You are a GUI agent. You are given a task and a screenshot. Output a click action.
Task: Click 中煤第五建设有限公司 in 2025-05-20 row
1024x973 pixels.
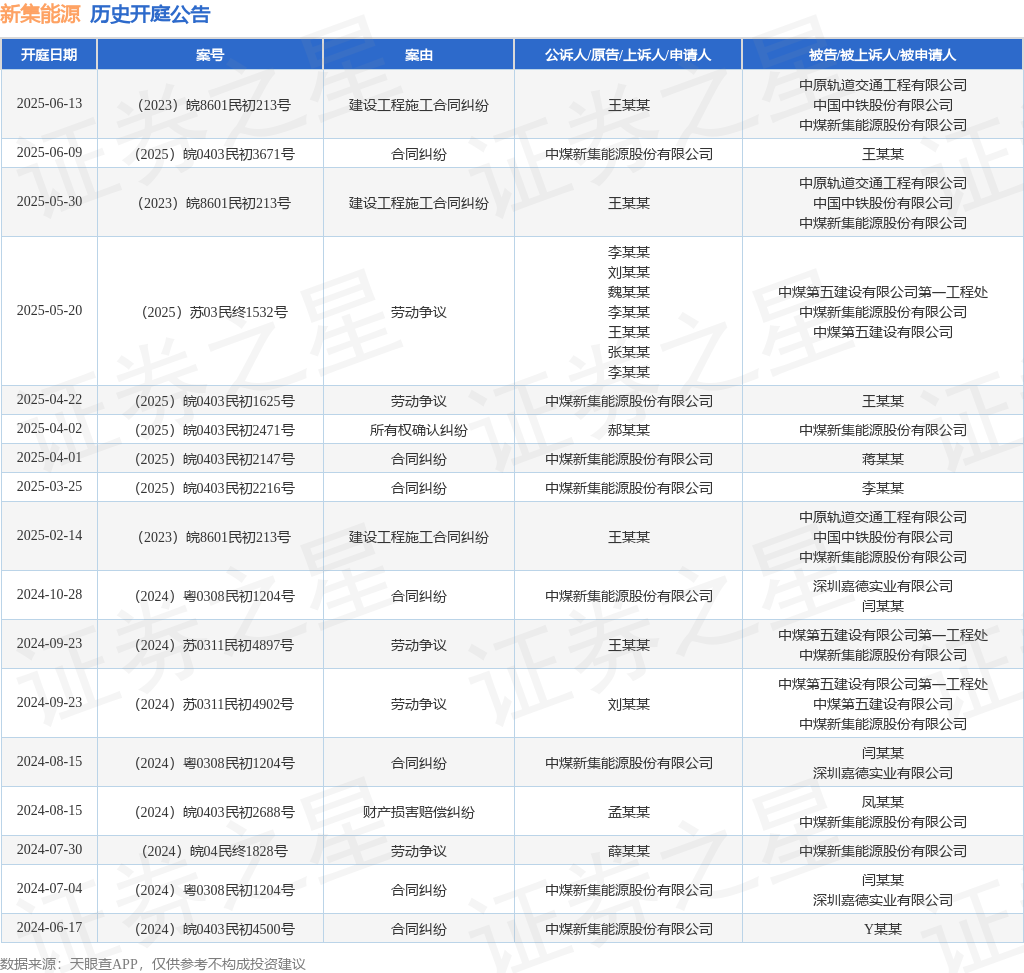pyautogui.click(x=882, y=332)
